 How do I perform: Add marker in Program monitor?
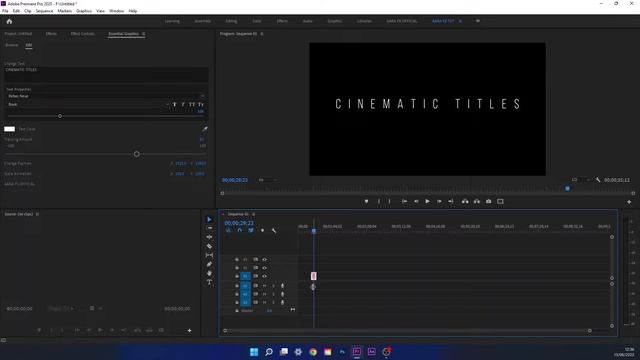tap(366, 201)
